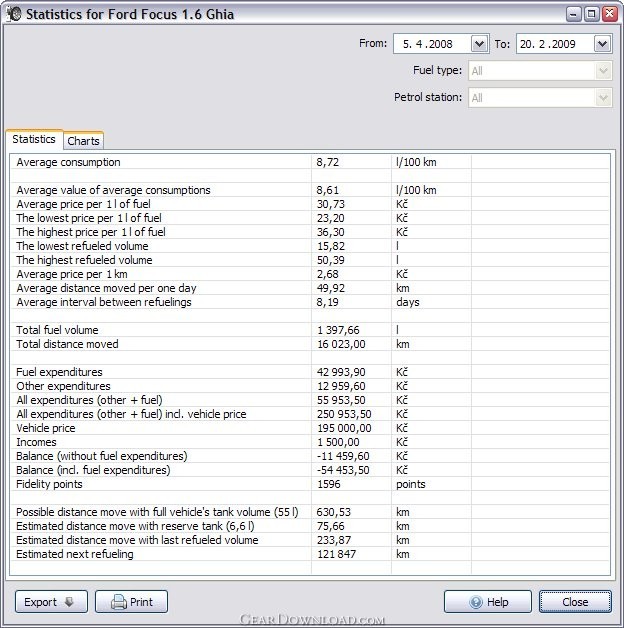This screenshot has height=628, width=624.
Task: Expand the Petrol station combo box
Action: pos(540,98)
